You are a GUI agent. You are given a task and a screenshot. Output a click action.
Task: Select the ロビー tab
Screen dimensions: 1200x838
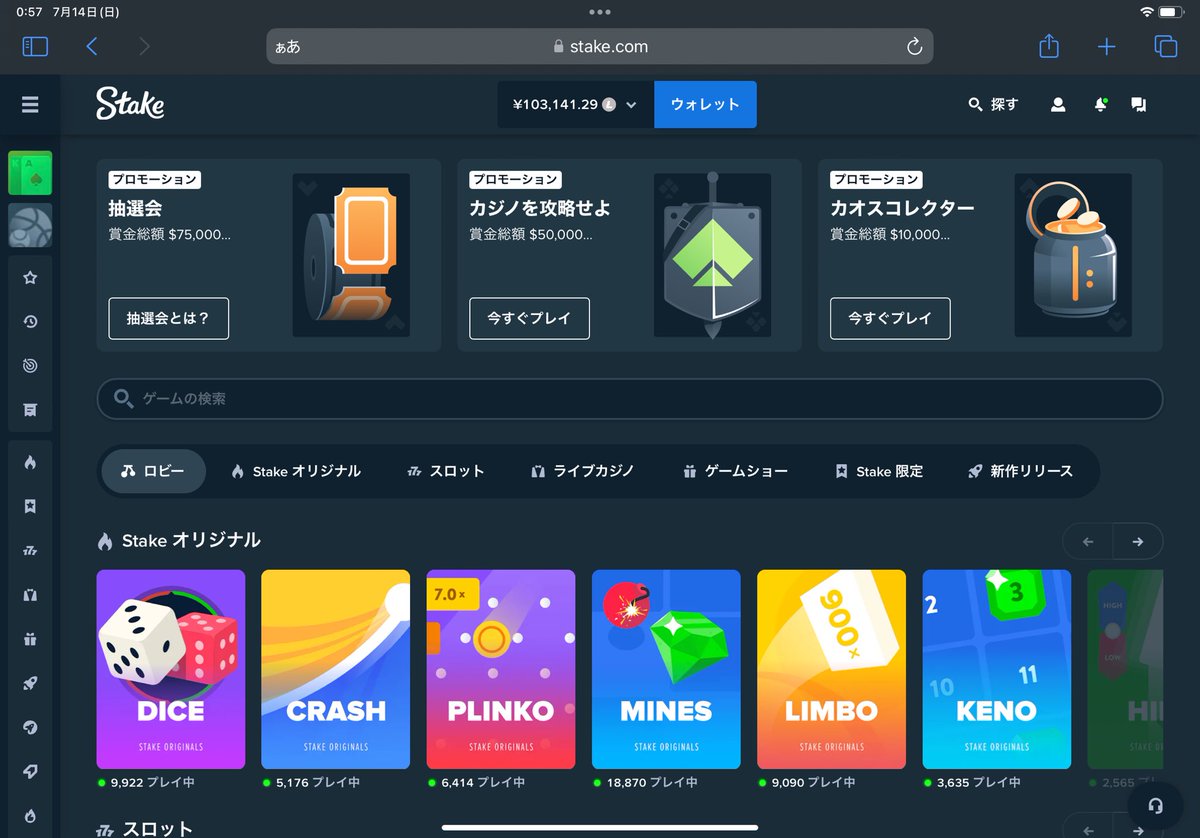pos(153,471)
